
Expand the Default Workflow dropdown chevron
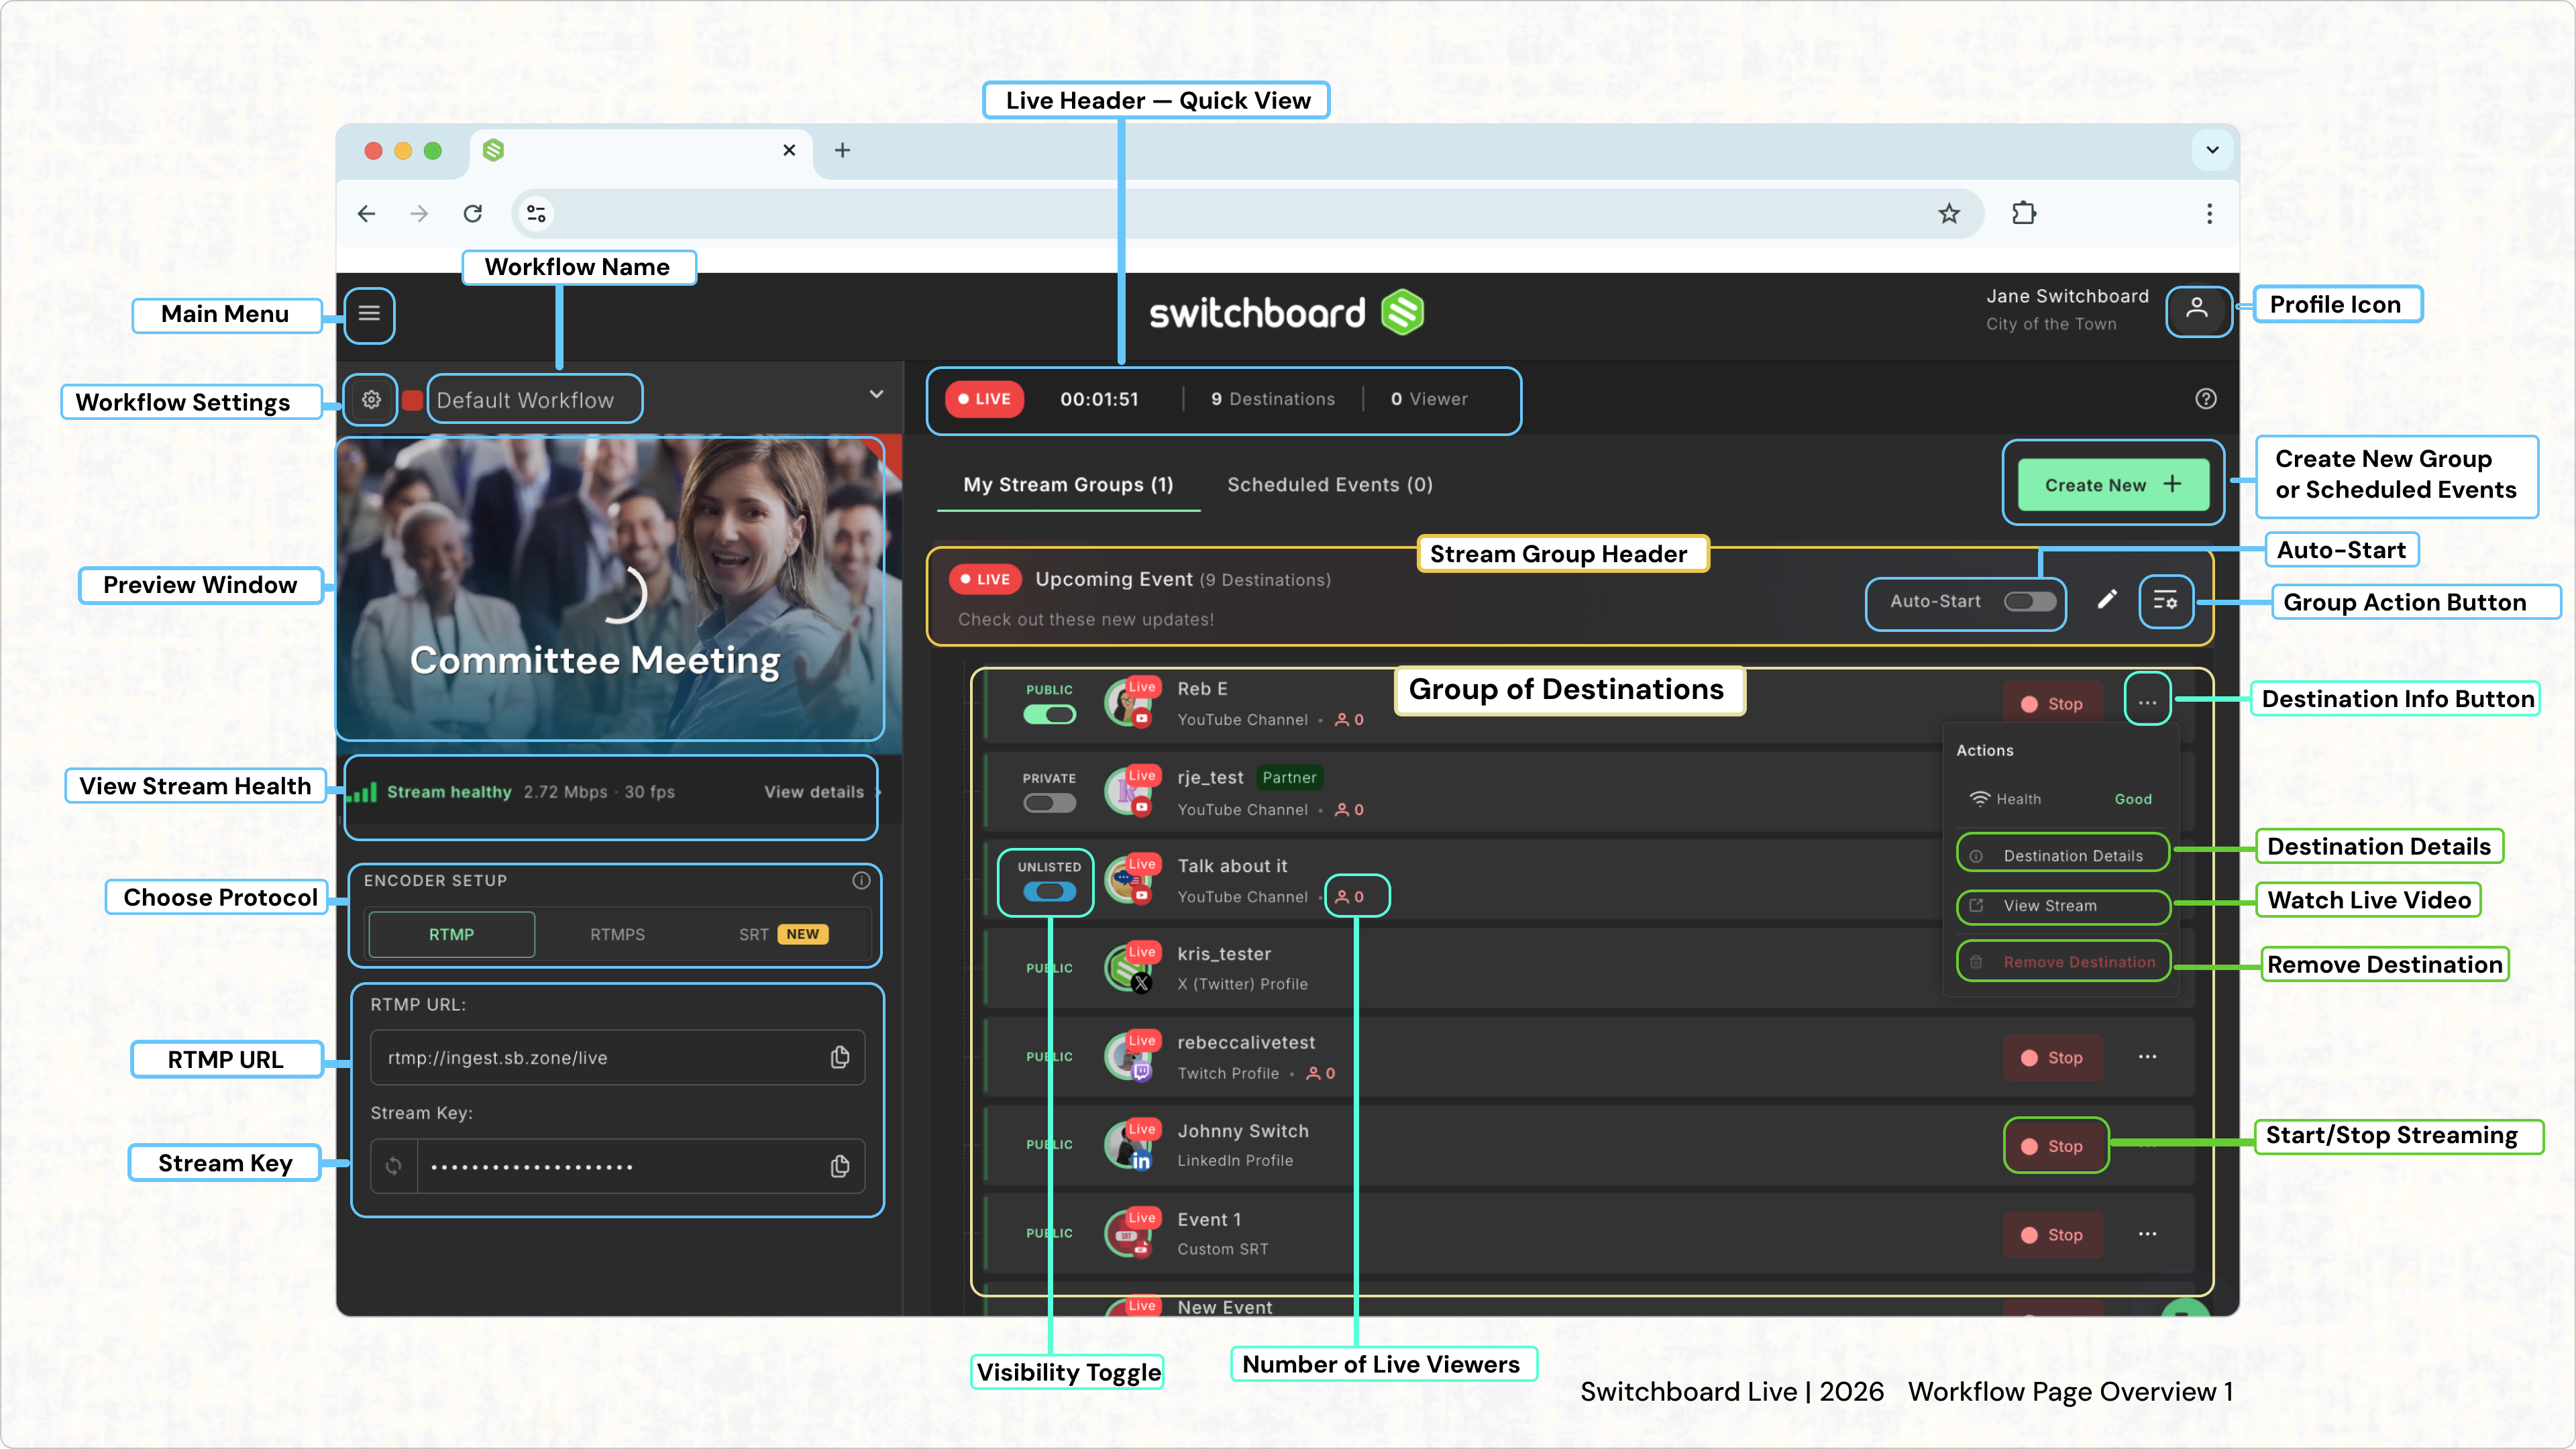click(876, 394)
